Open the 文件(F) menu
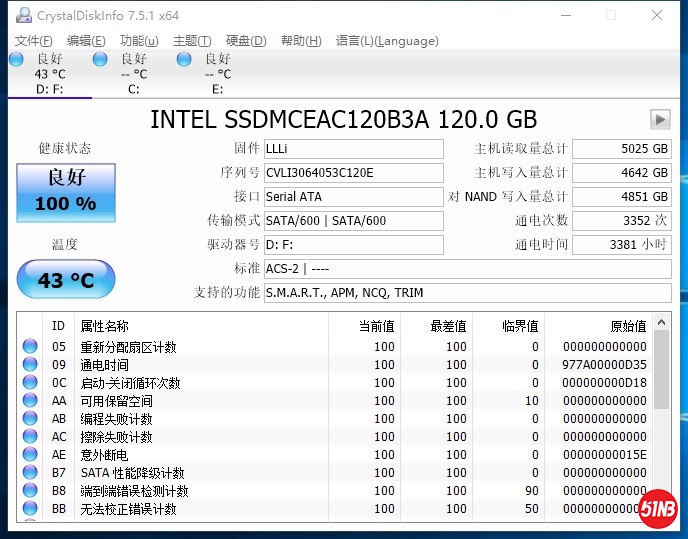The height and width of the screenshot is (539, 688). click(x=33, y=41)
